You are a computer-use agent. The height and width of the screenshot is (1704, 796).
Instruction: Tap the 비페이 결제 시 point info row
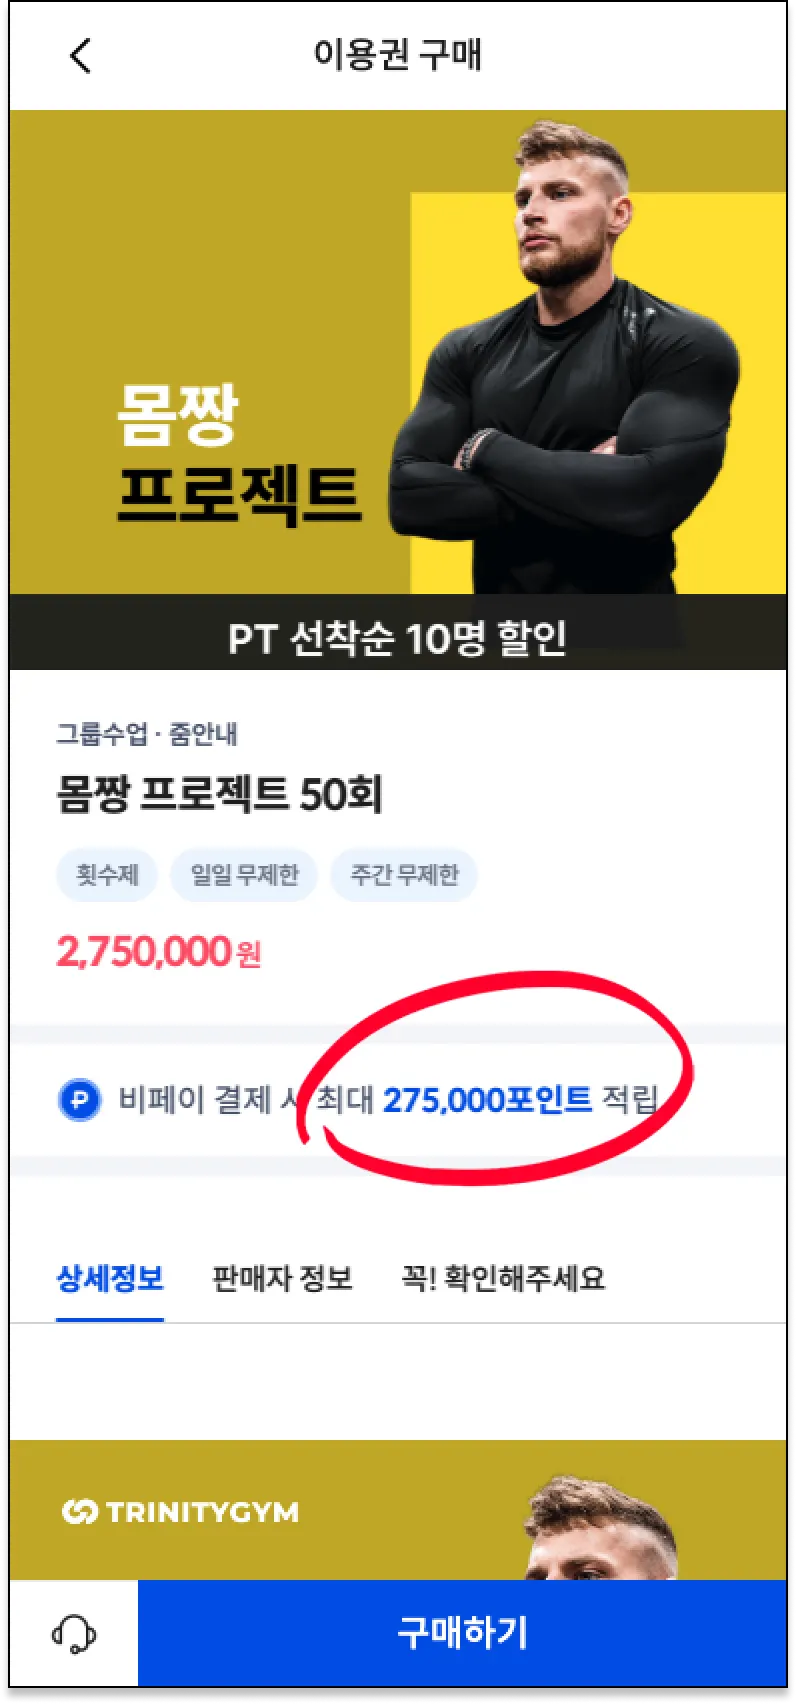click(398, 1100)
